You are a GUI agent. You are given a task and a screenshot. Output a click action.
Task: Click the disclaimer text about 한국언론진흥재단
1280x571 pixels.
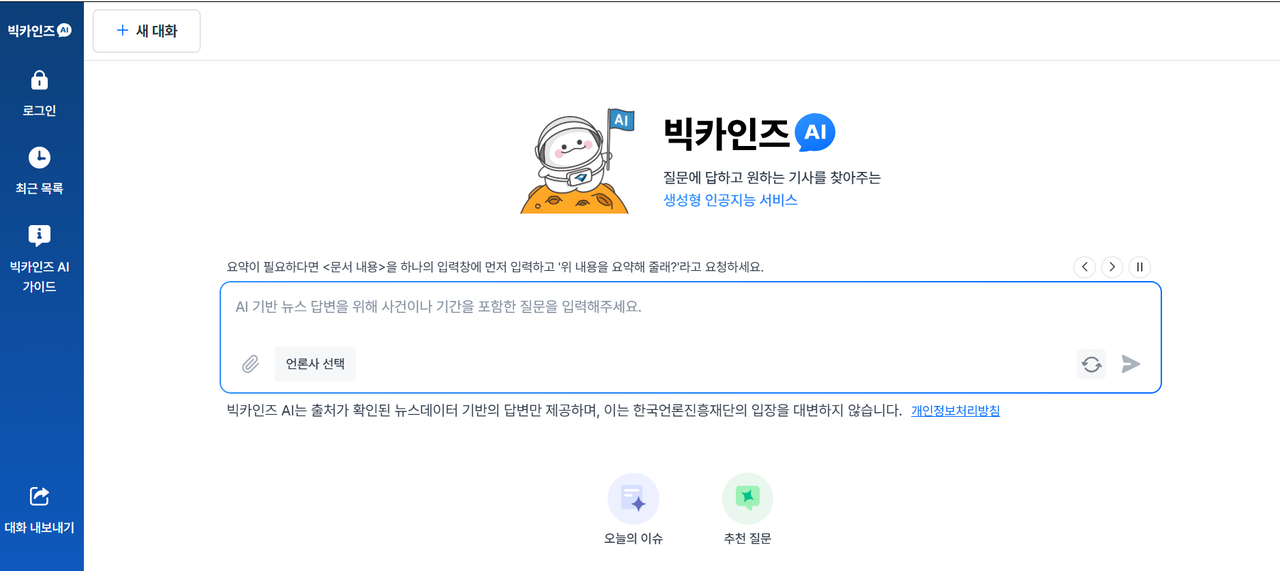coord(564,411)
